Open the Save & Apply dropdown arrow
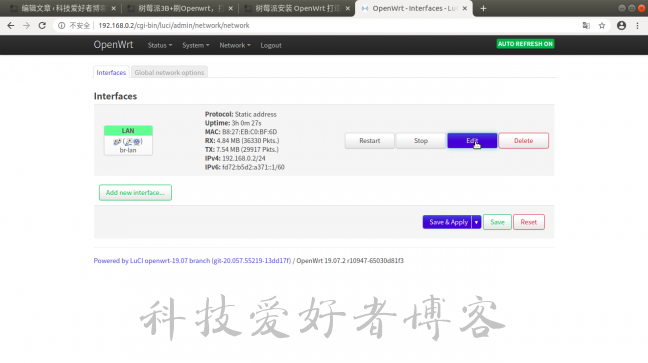 [x=476, y=222]
